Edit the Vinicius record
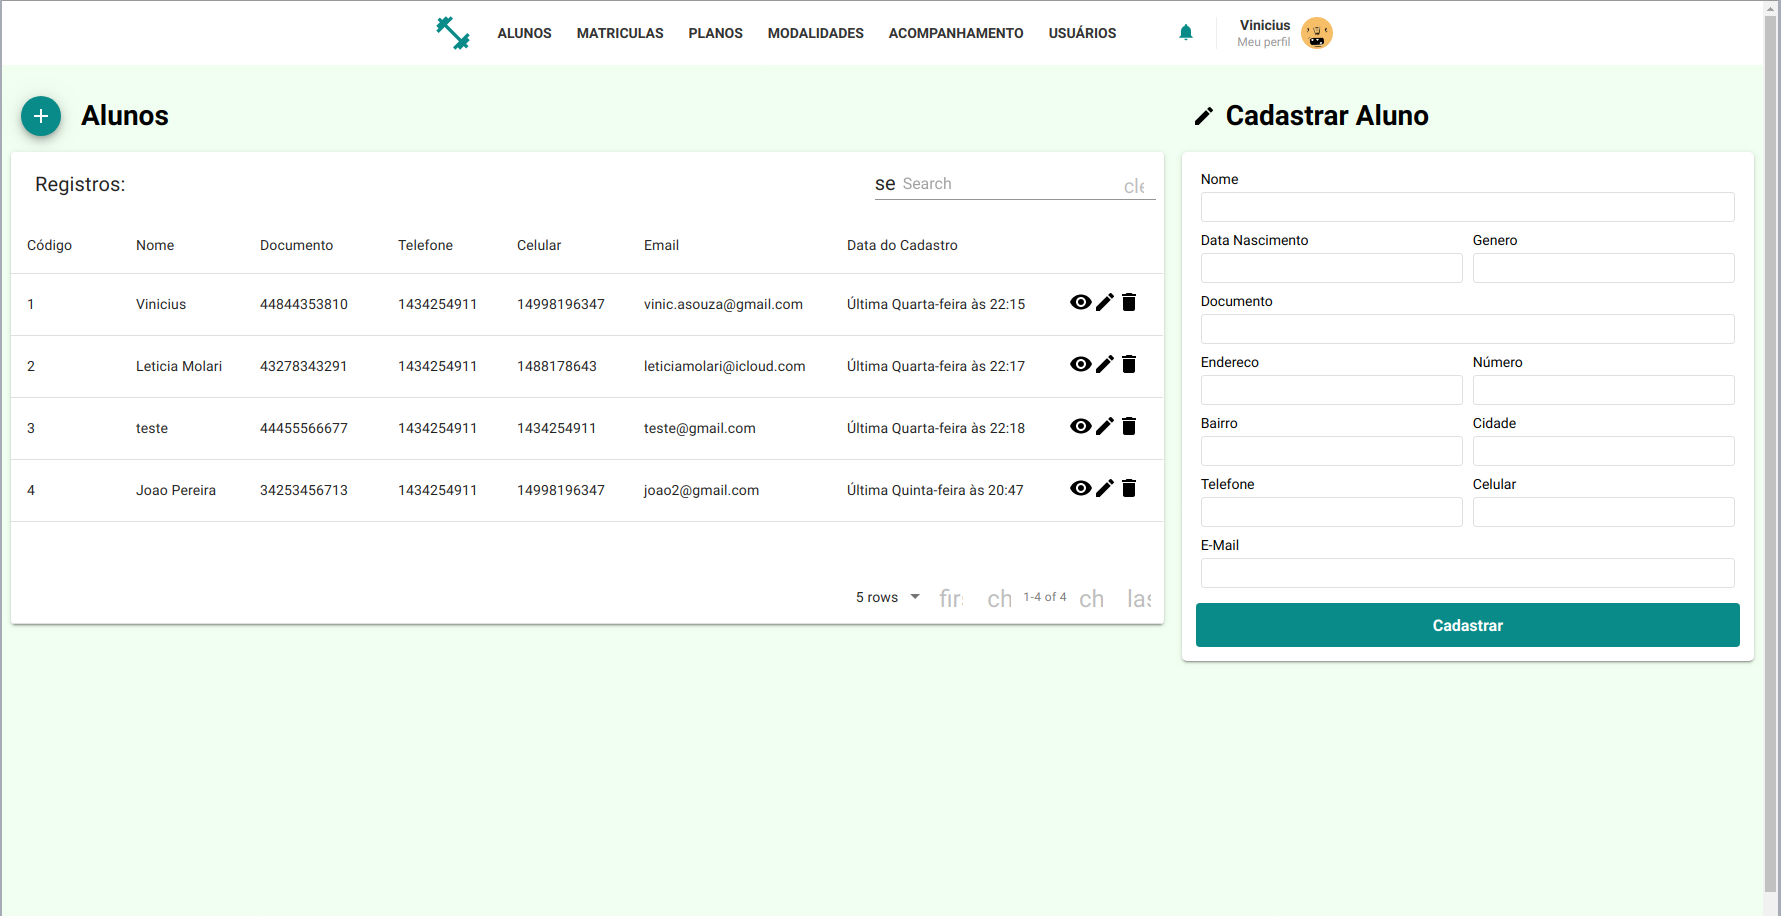Image resolution: width=1781 pixels, height=916 pixels. (1105, 303)
